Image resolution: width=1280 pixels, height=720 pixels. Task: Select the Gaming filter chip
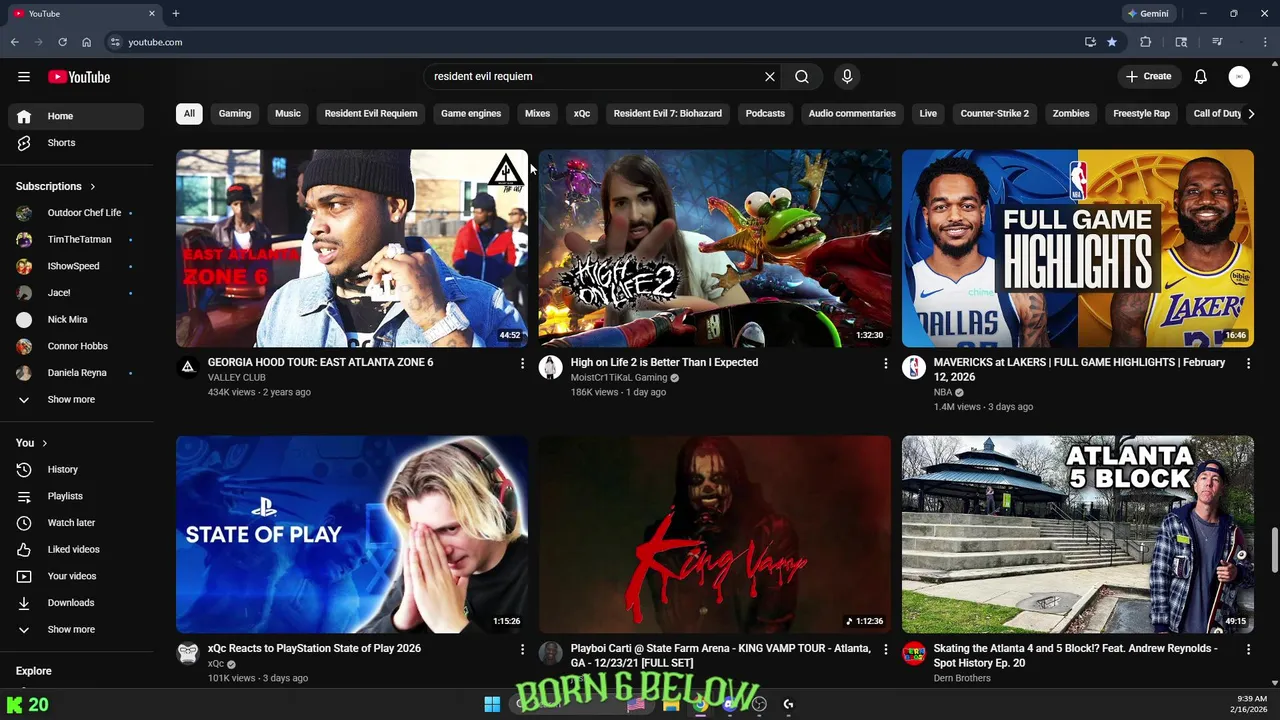coord(235,114)
